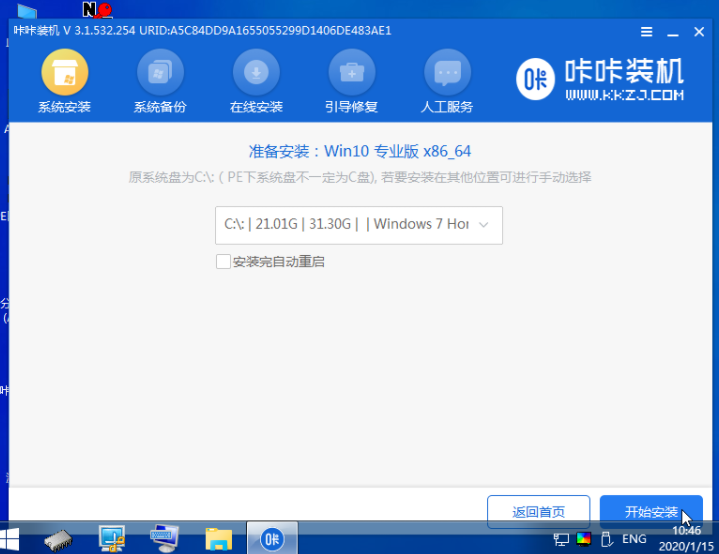Open the 引导修复 toolbox icon
This screenshot has width=719, height=554.
click(x=352, y=72)
